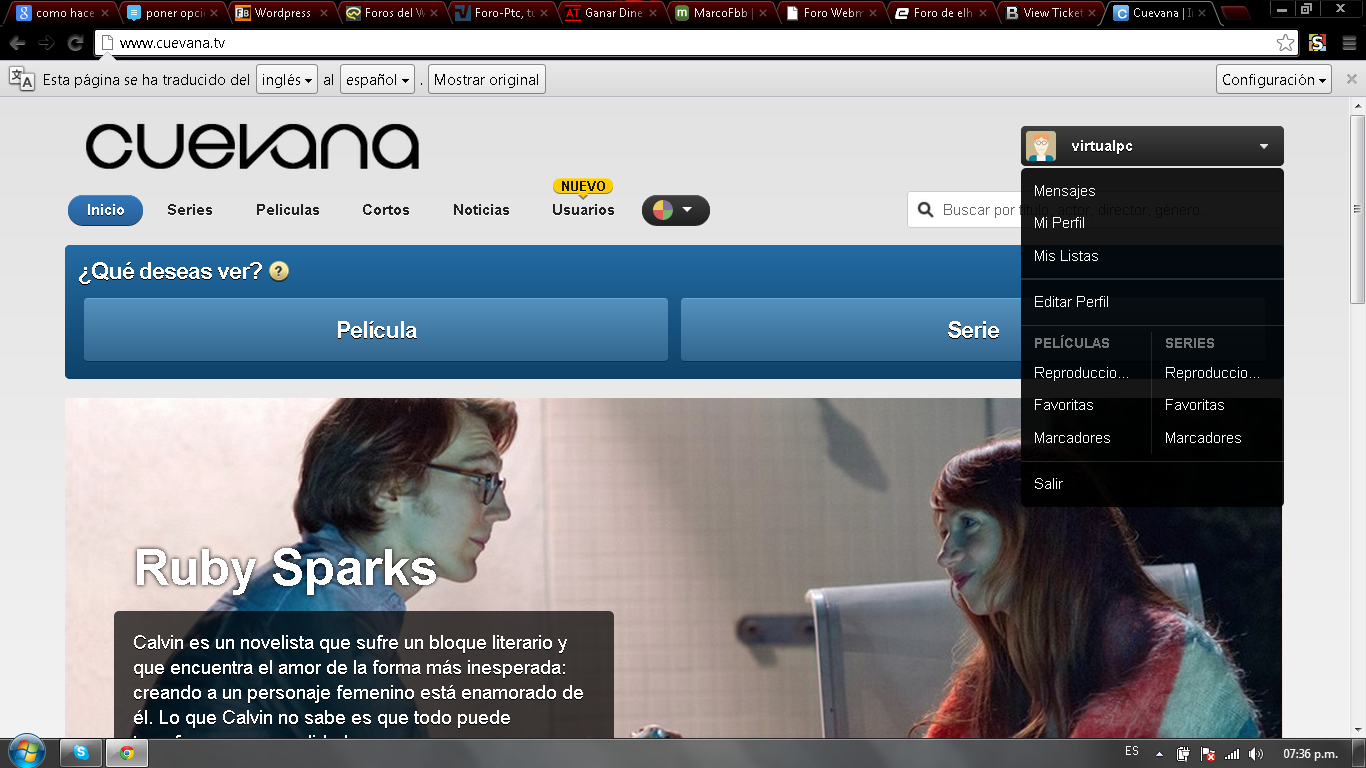Click the network signal tray icon

[1232, 754]
